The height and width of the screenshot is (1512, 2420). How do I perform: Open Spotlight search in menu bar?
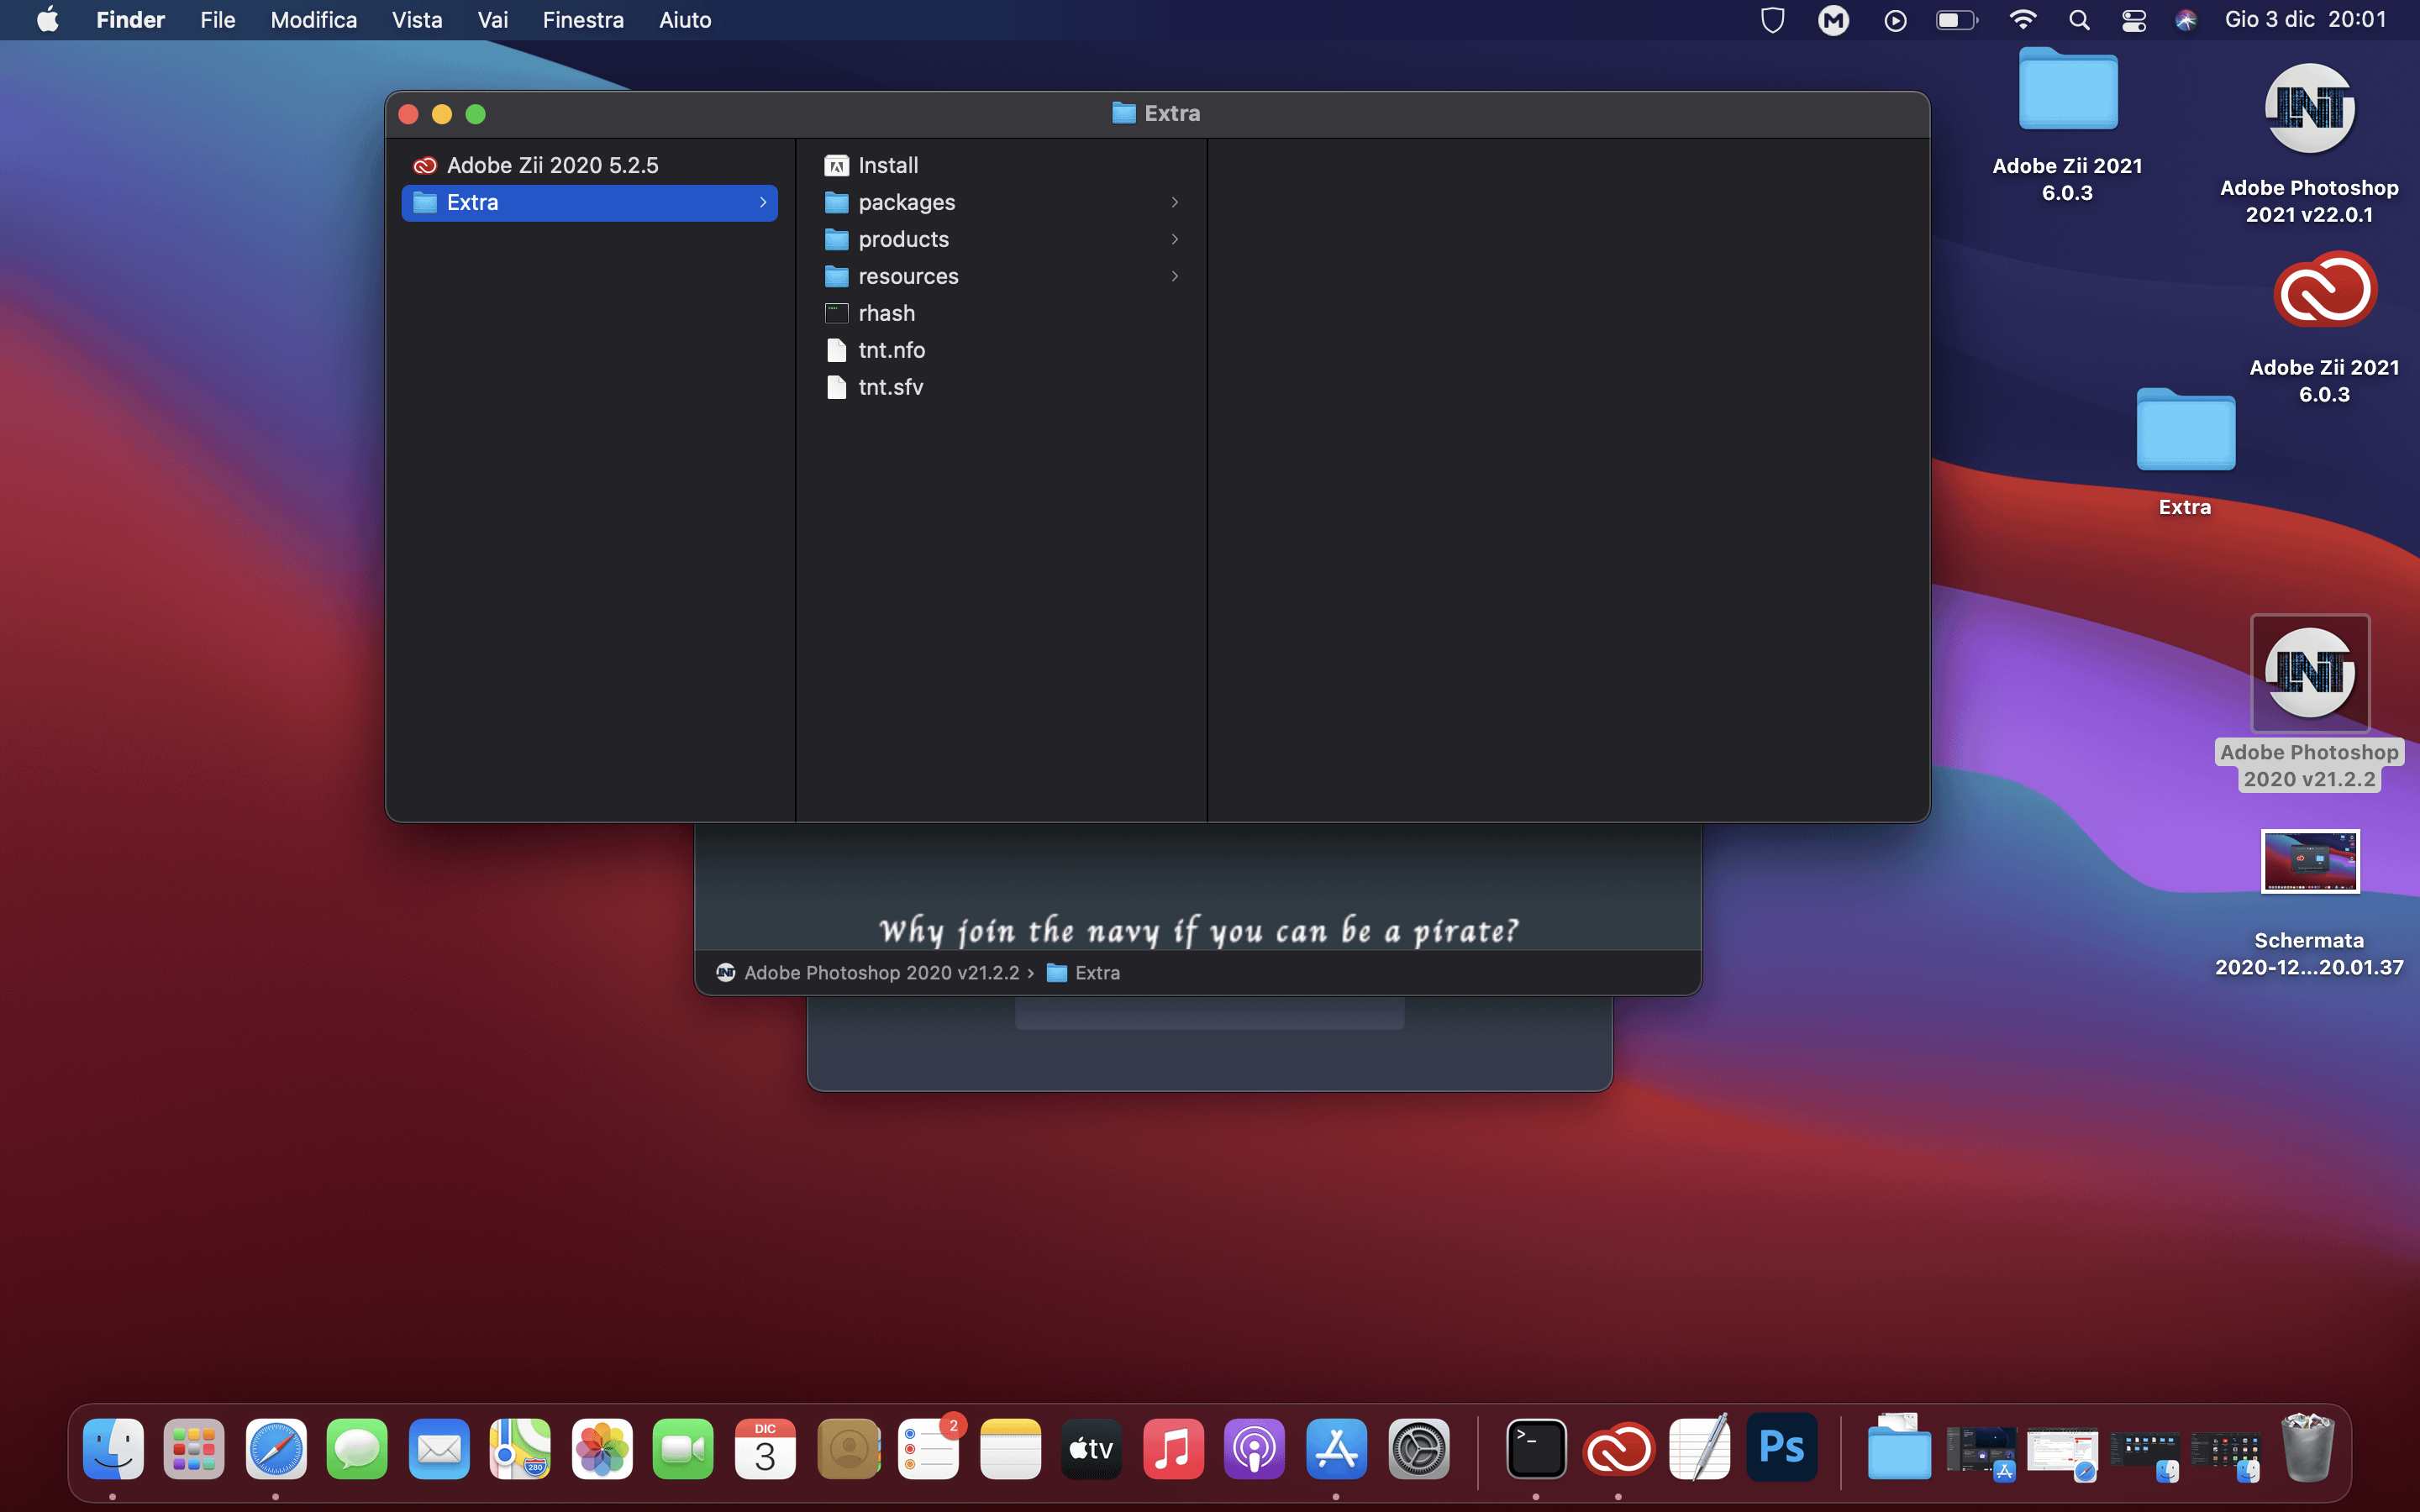point(2079,20)
